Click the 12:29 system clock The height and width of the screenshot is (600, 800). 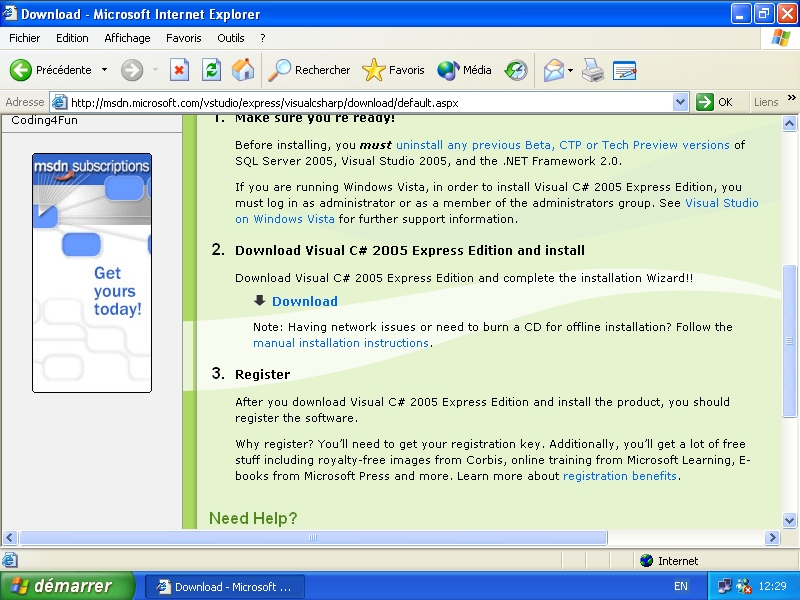pyautogui.click(x=772, y=586)
